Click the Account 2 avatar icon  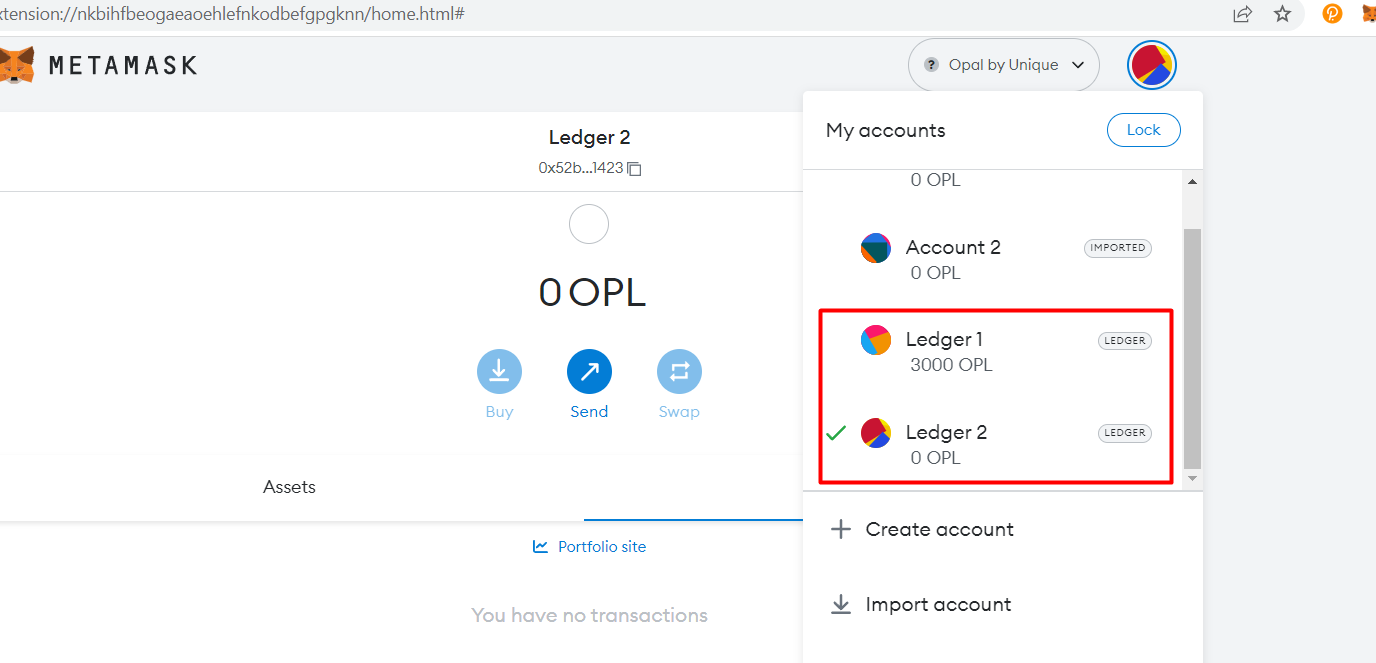tap(876, 248)
